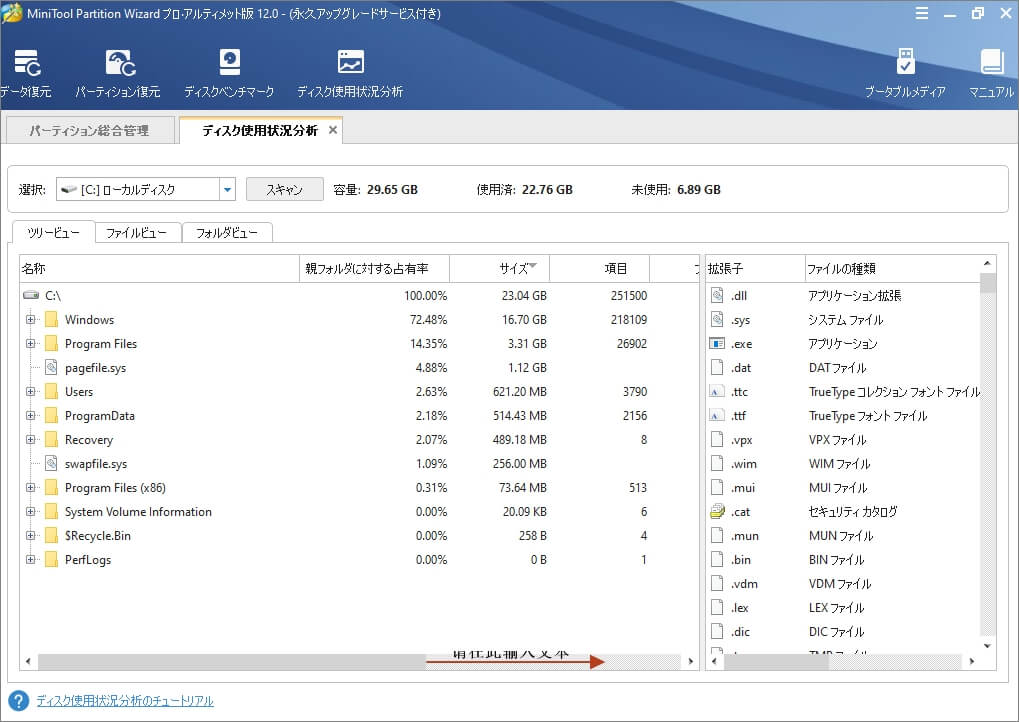This screenshot has width=1019, height=722.
Task: Click right arrow of tree list scrollbar
Action: (x=690, y=662)
